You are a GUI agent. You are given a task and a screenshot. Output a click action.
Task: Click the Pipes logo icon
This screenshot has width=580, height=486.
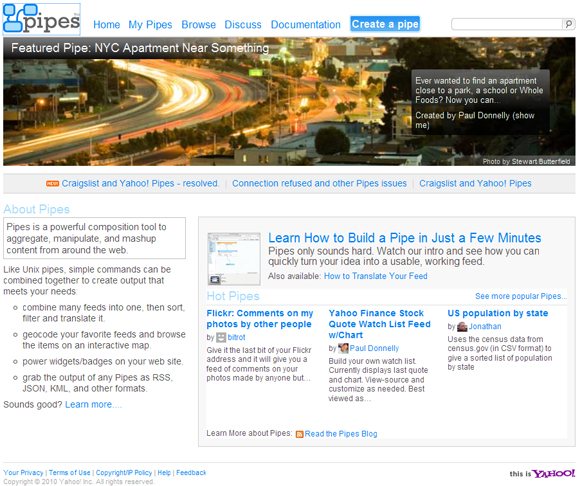[x=41, y=19]
